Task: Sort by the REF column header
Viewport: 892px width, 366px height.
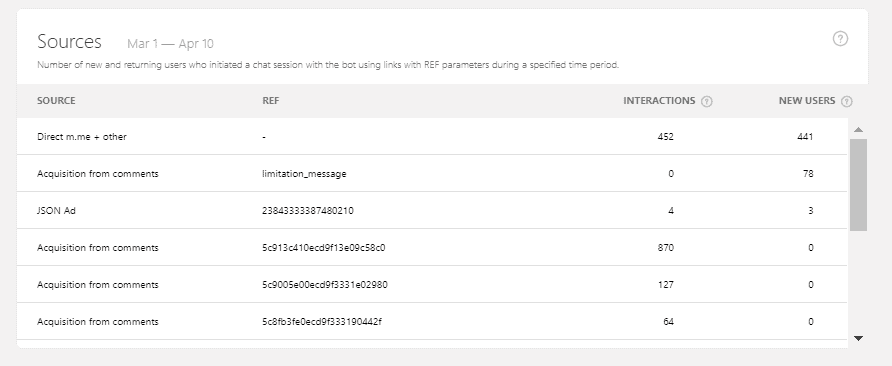Action: [x=271, y=101]
